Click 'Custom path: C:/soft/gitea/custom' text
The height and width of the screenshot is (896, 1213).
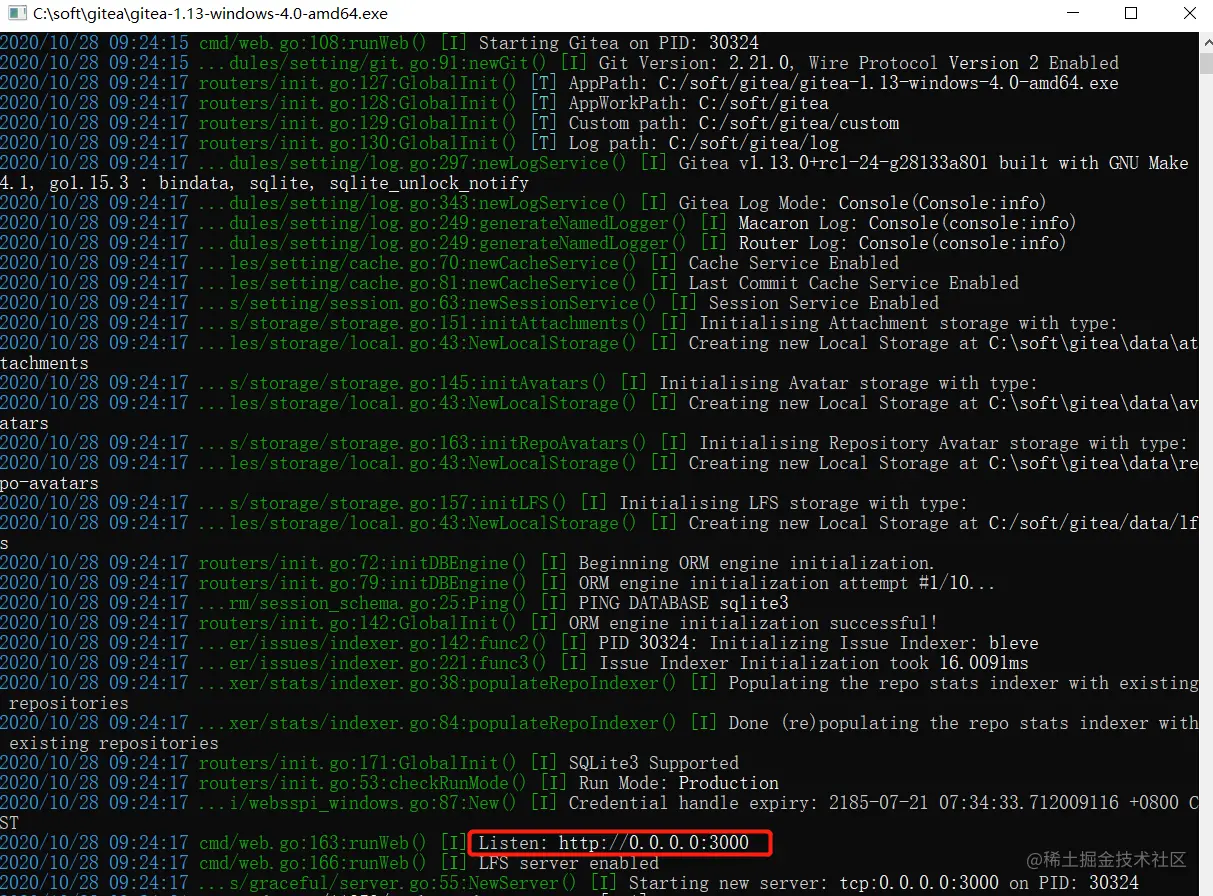pos(733,123)
